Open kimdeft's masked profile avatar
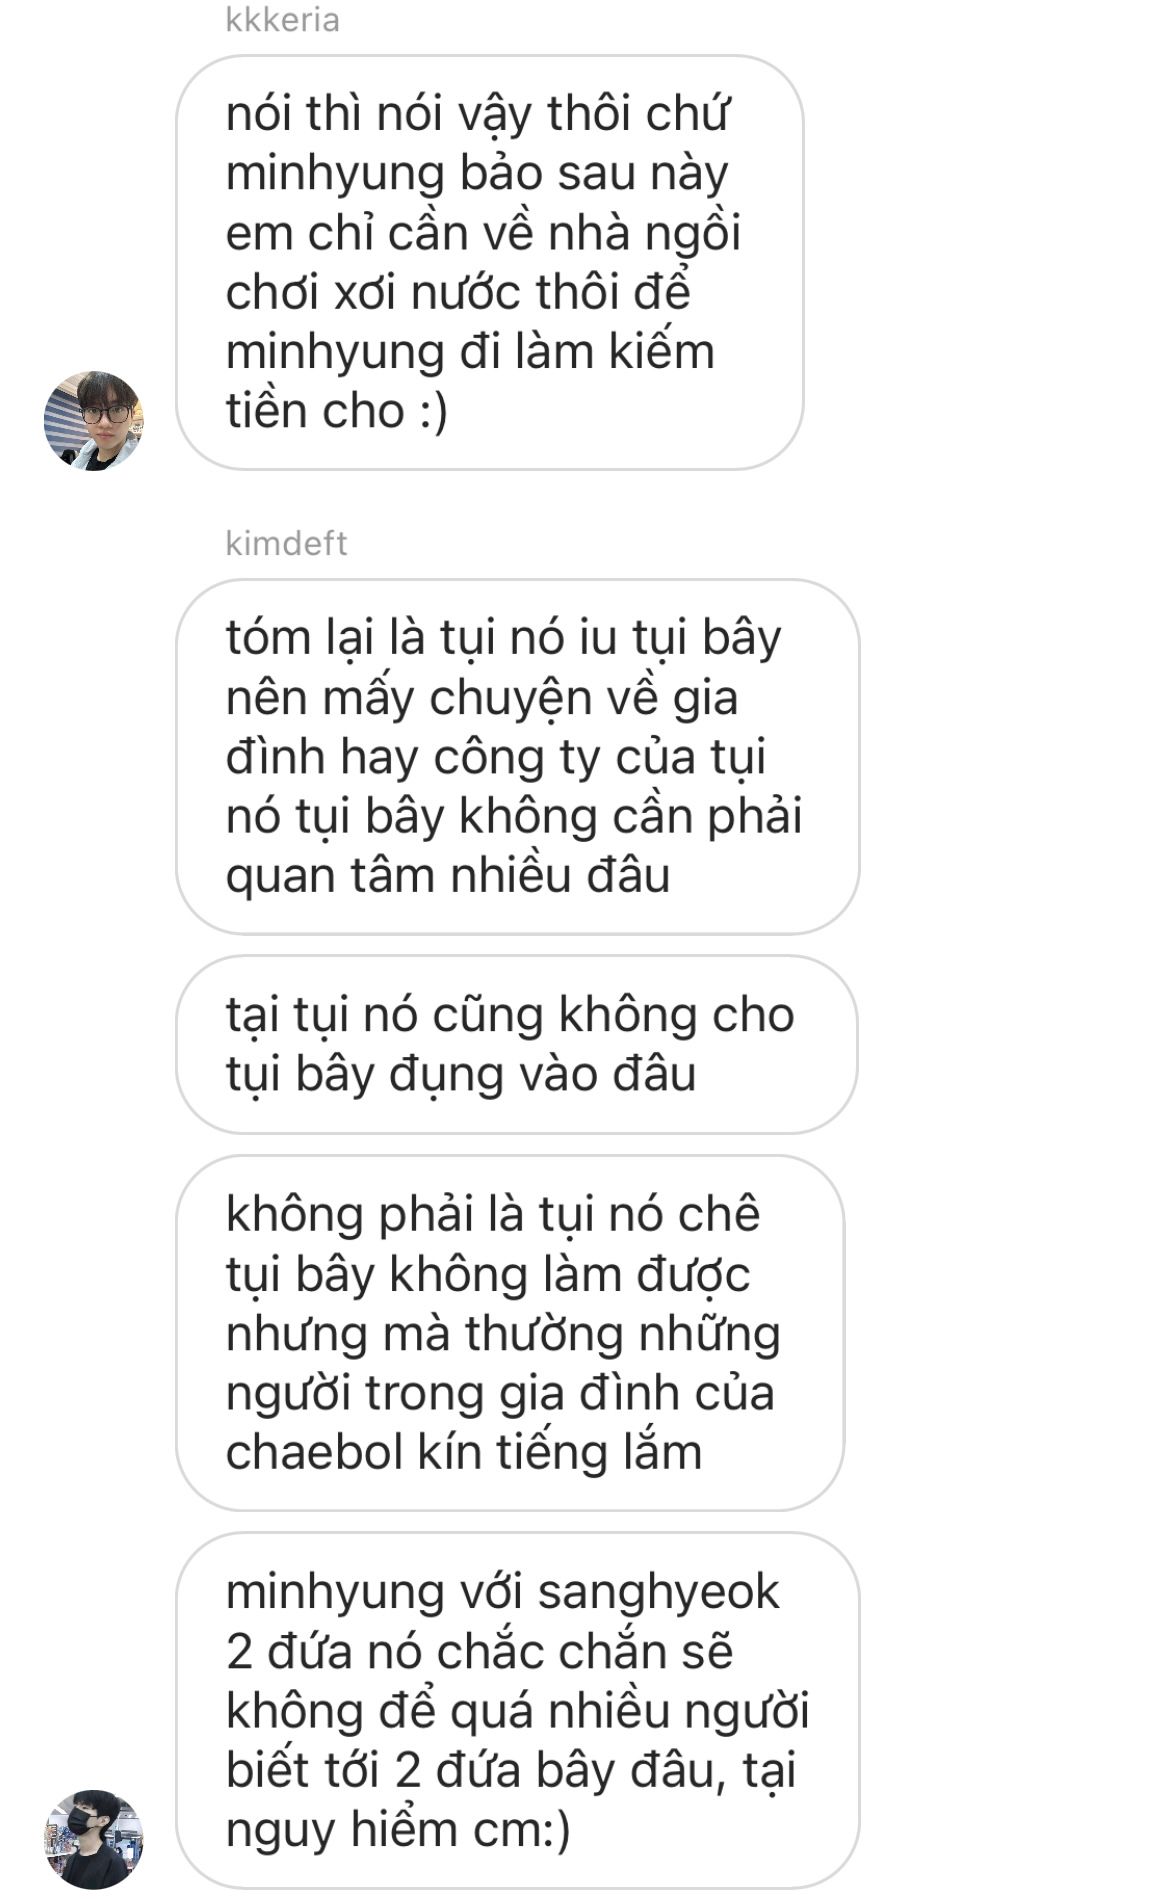The image size is (1170, 1899). click(x=94, y=1839)
